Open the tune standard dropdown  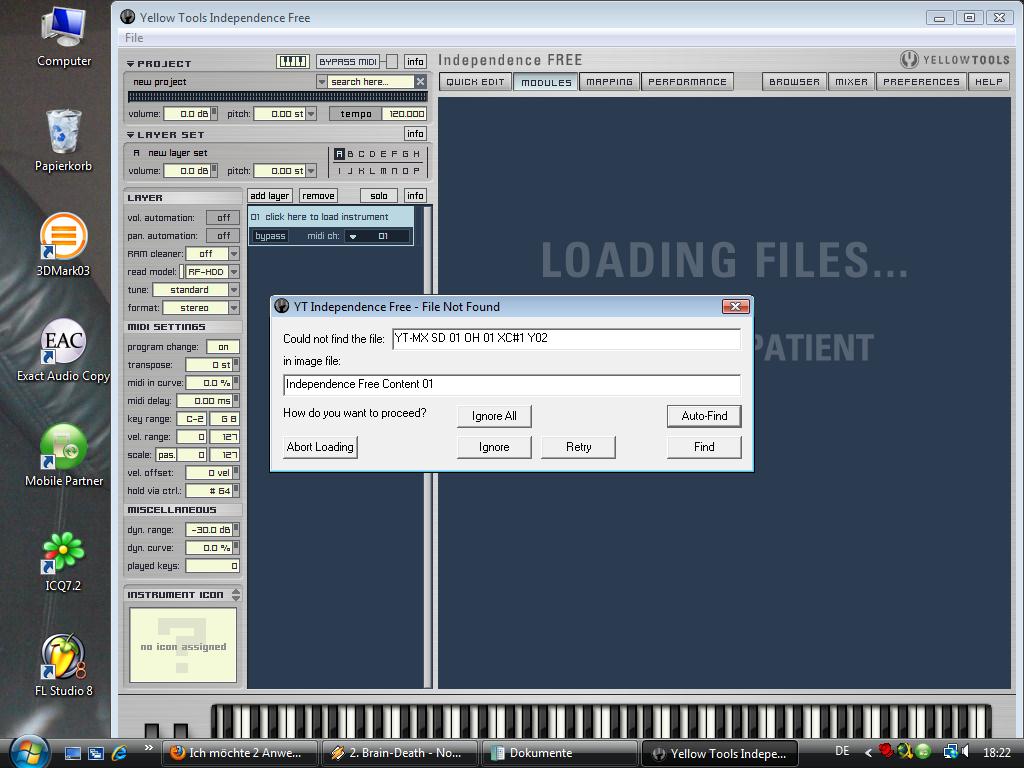click(234, 289)
